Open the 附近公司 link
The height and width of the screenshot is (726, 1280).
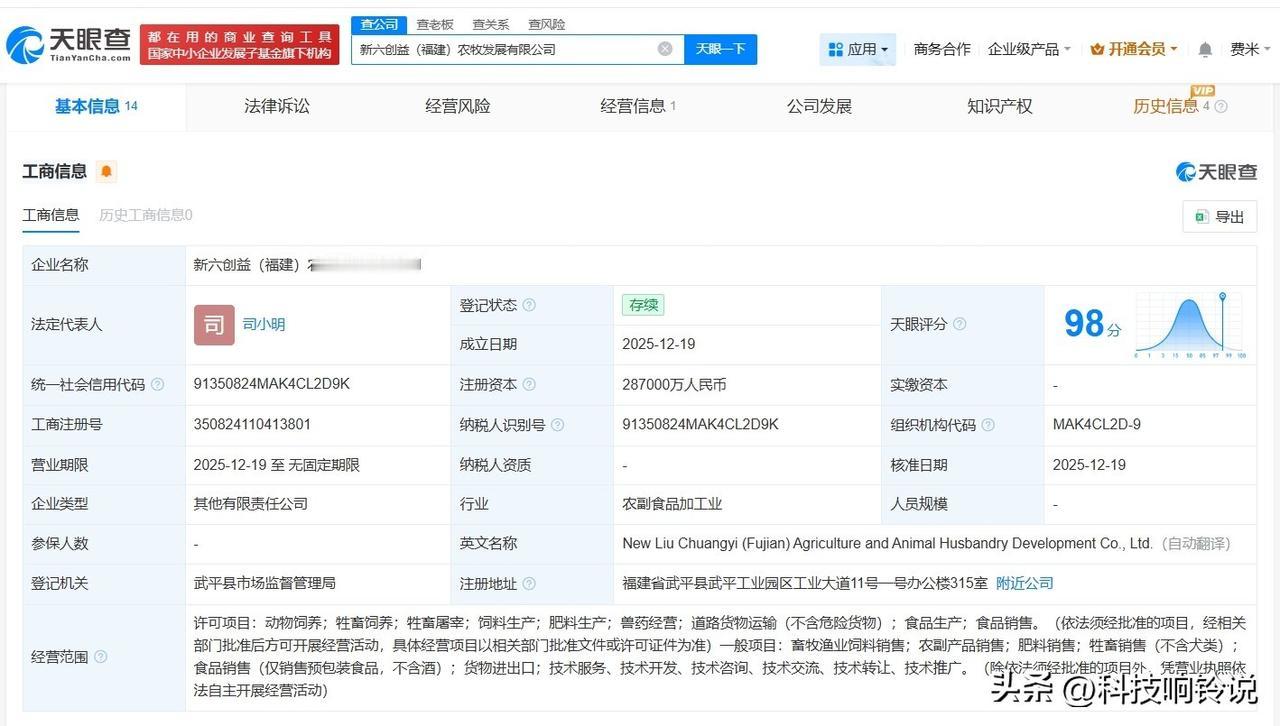point(1024,583)
